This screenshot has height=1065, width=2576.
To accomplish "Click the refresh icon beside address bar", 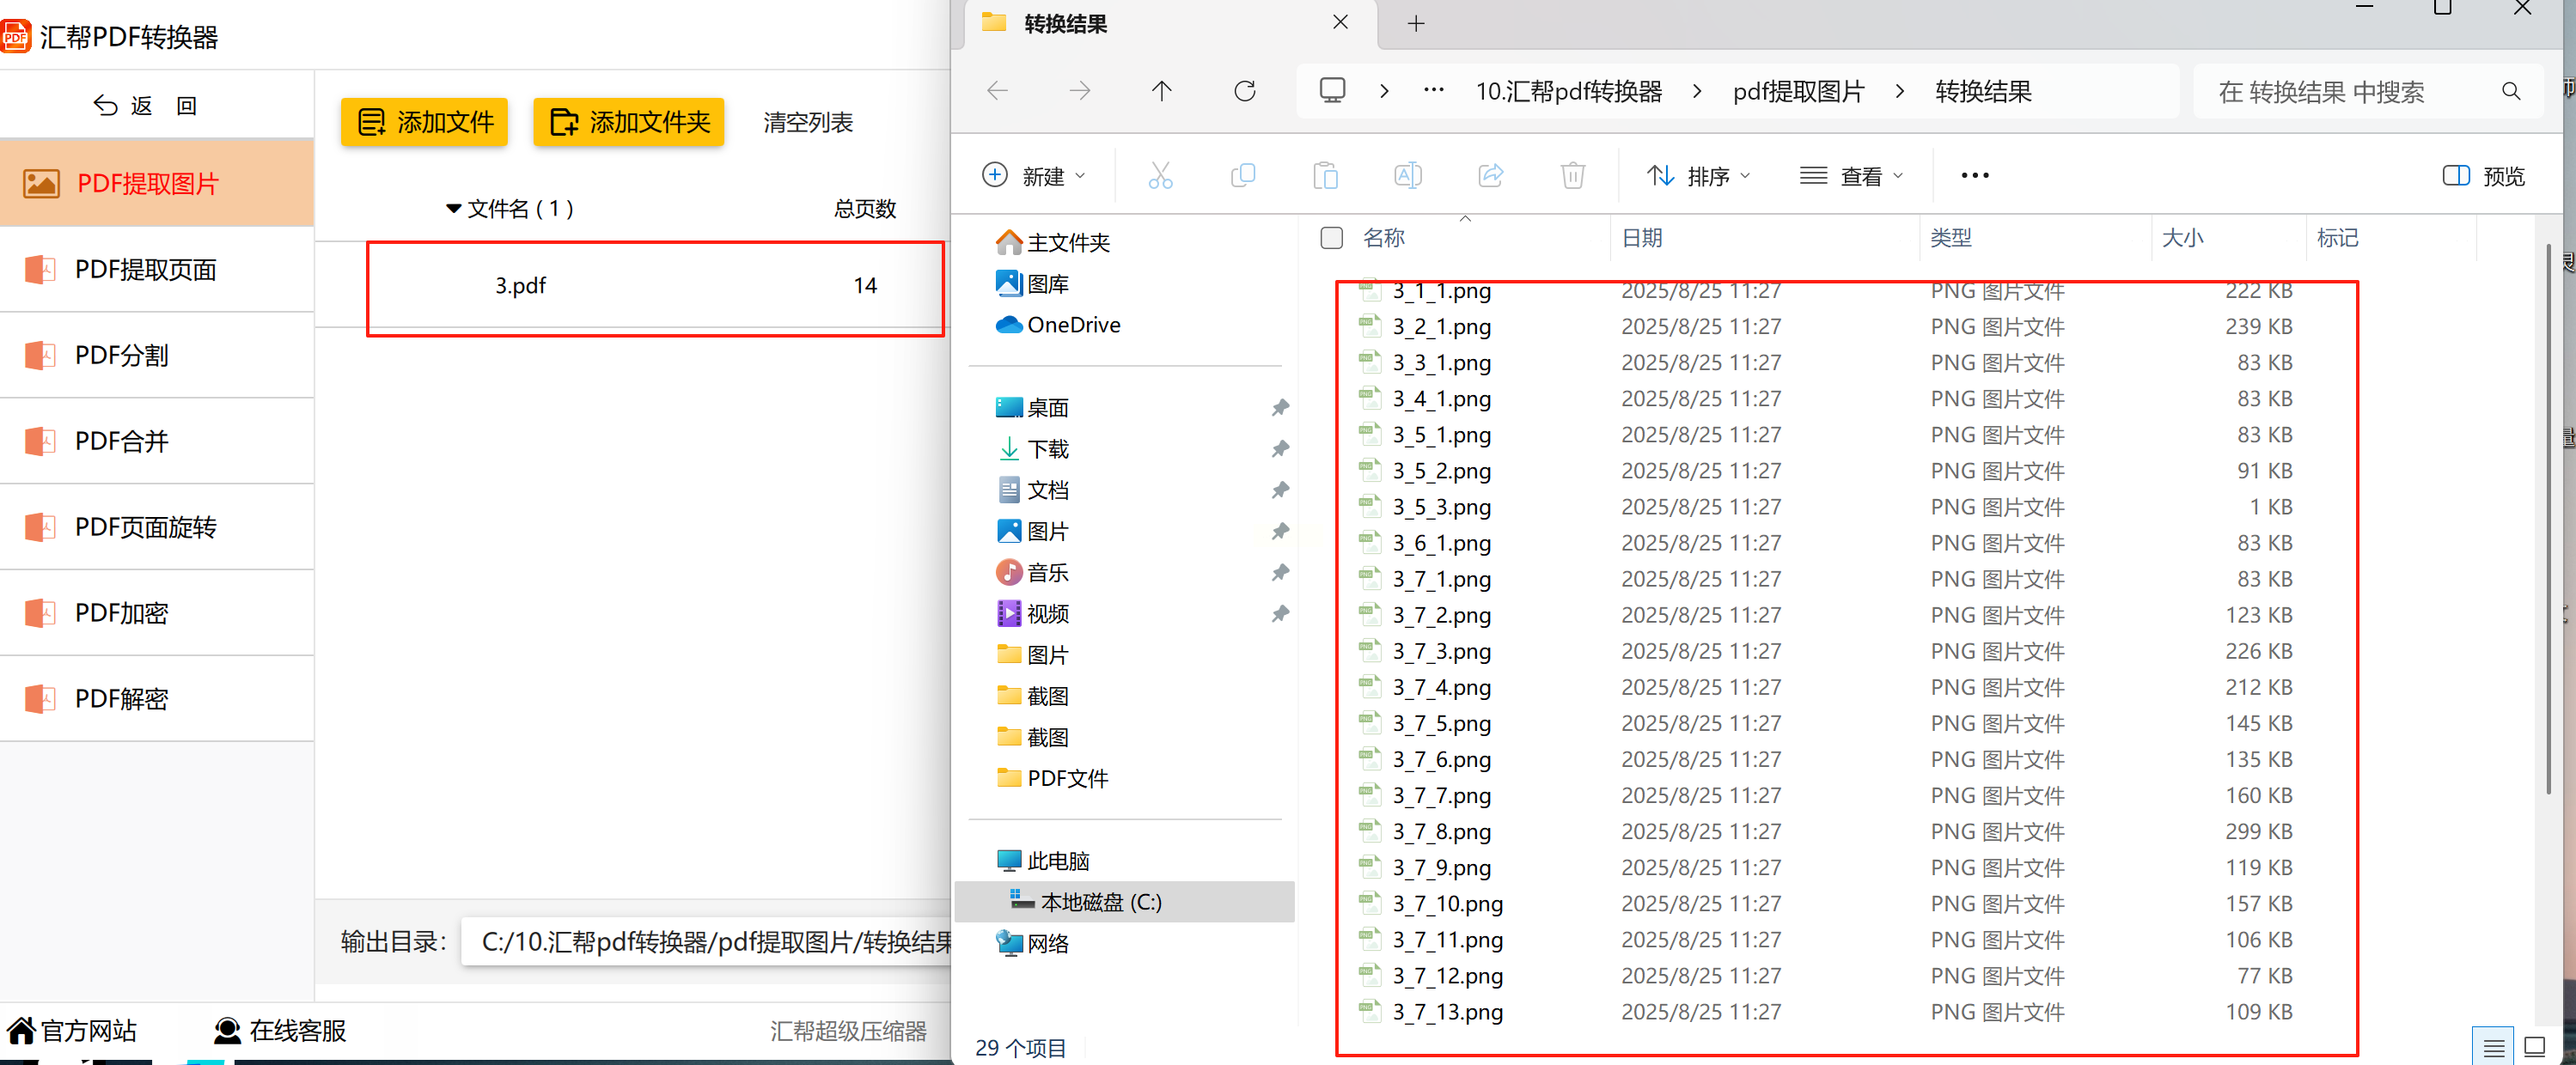I will [x=1244, y=92].
